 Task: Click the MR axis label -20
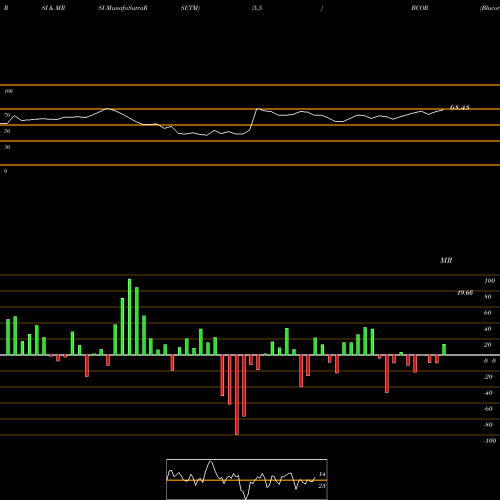(488, 377)
